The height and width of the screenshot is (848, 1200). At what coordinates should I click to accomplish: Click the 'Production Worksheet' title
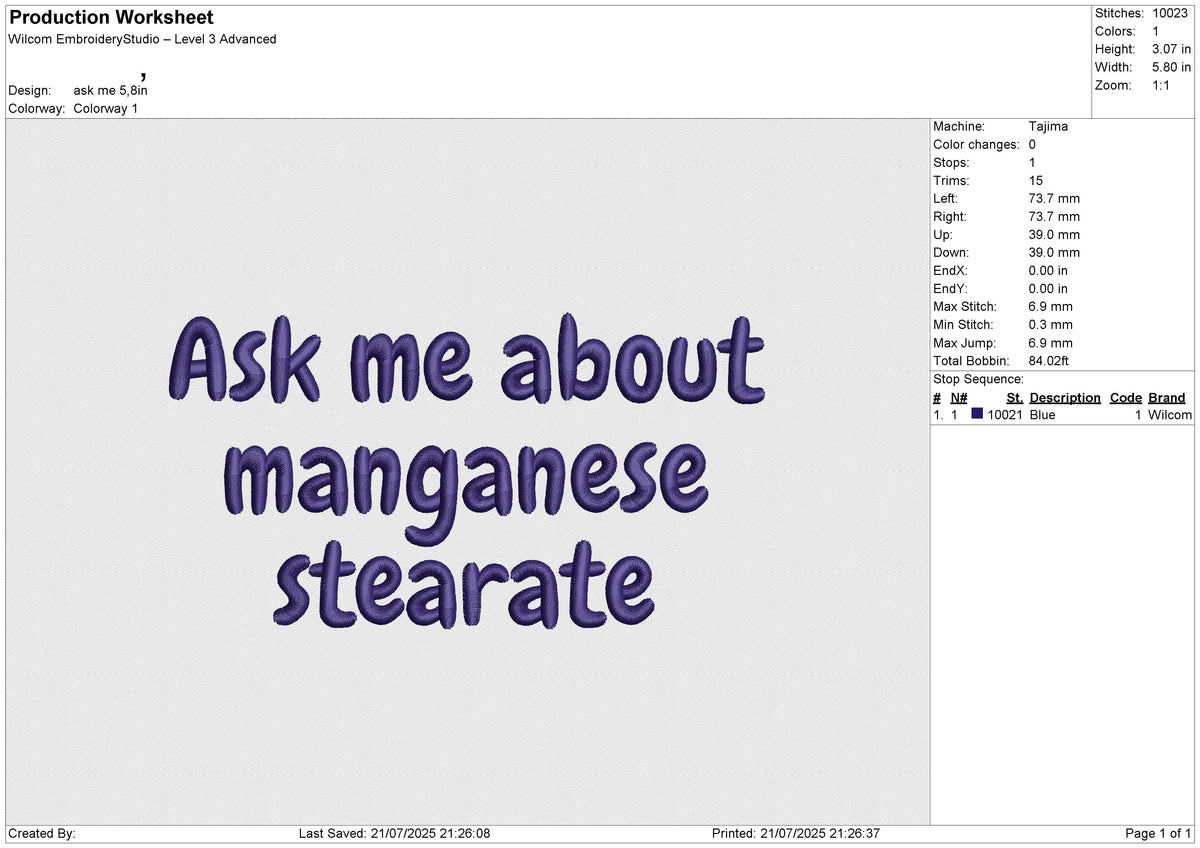[x=110, y=18]
